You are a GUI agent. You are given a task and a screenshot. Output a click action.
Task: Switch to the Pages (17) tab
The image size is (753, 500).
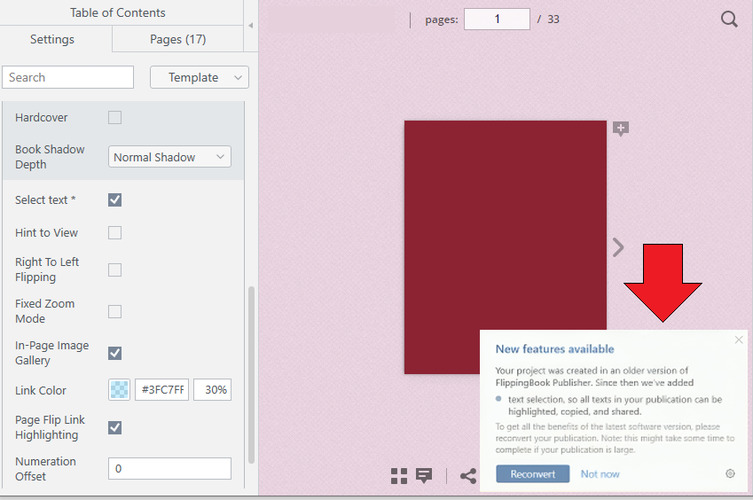178,39
